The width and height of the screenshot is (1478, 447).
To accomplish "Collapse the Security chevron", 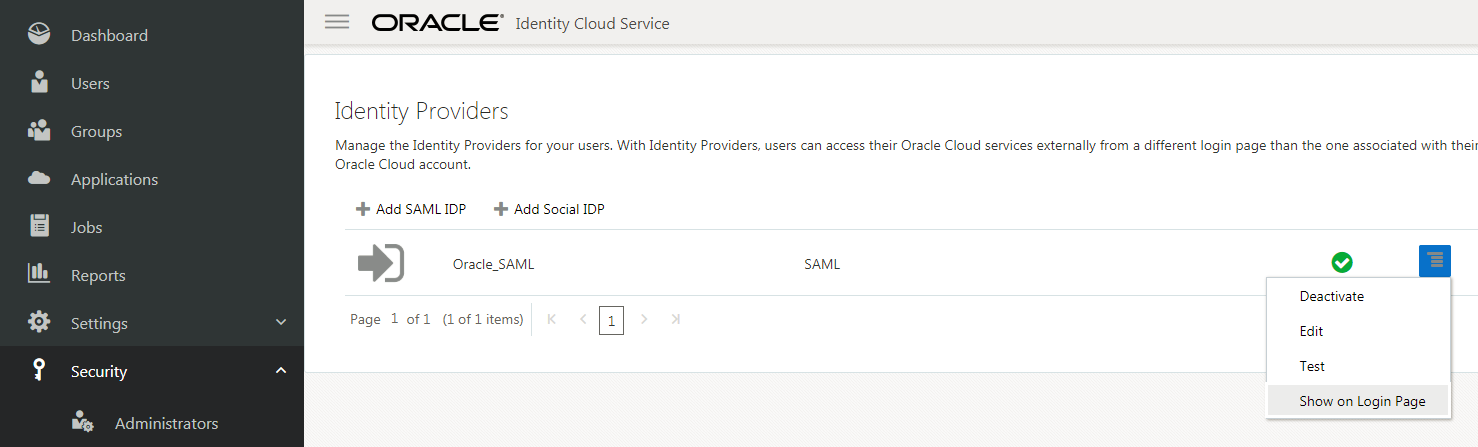I will coord(281,371).
